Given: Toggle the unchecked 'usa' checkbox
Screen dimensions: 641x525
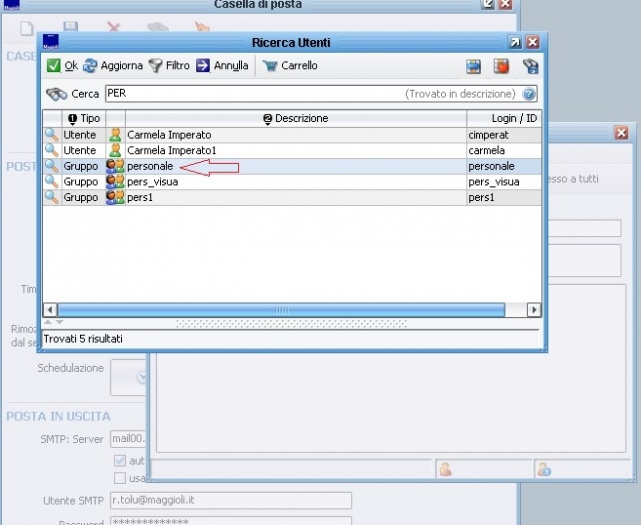Looking at the screenshot, I should (120, 478).
